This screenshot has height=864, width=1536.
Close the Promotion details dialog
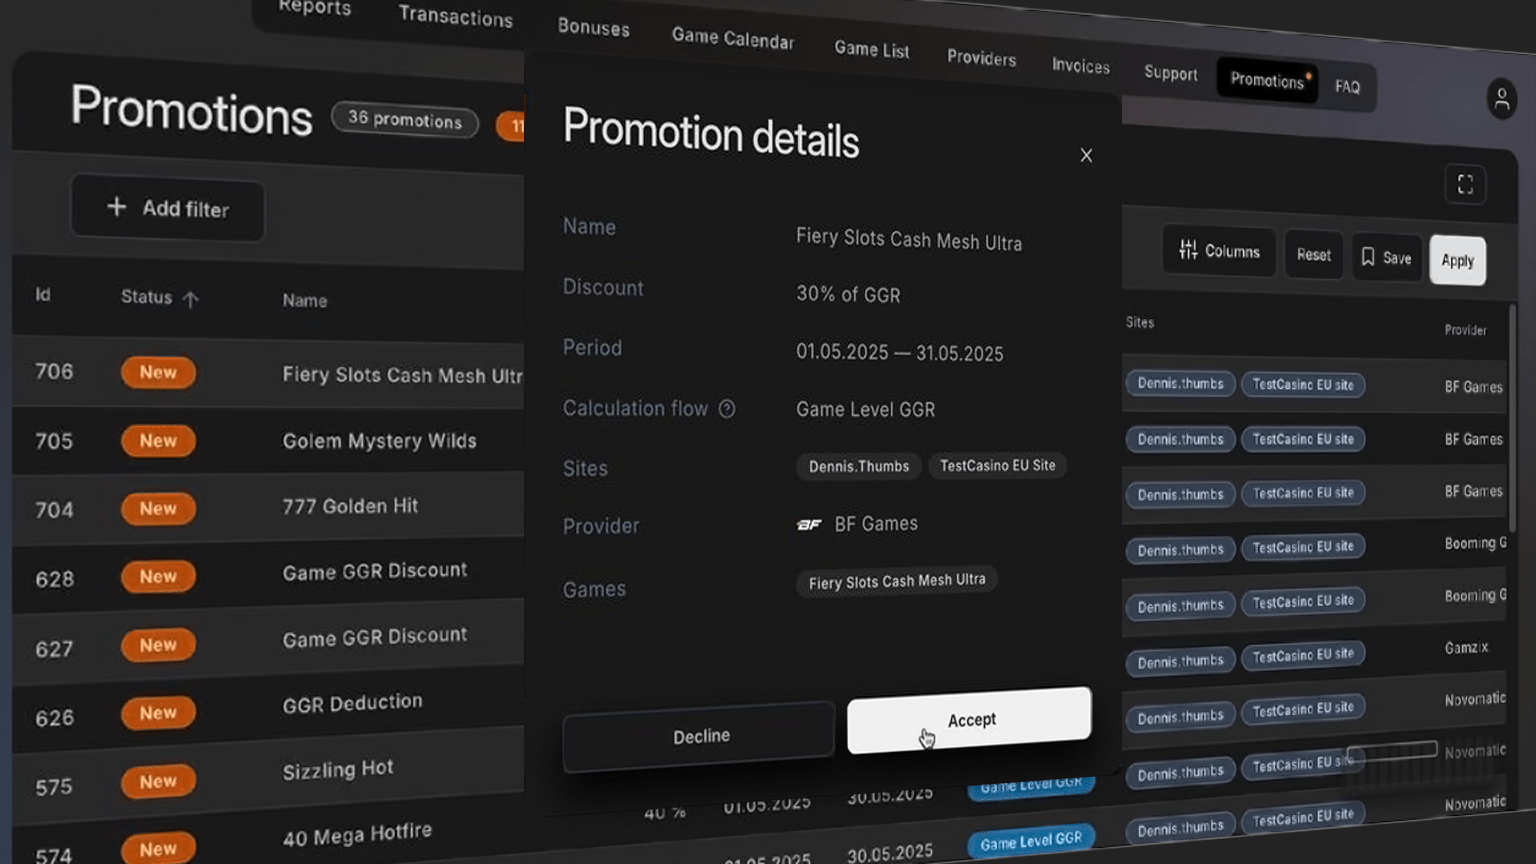1086,155
